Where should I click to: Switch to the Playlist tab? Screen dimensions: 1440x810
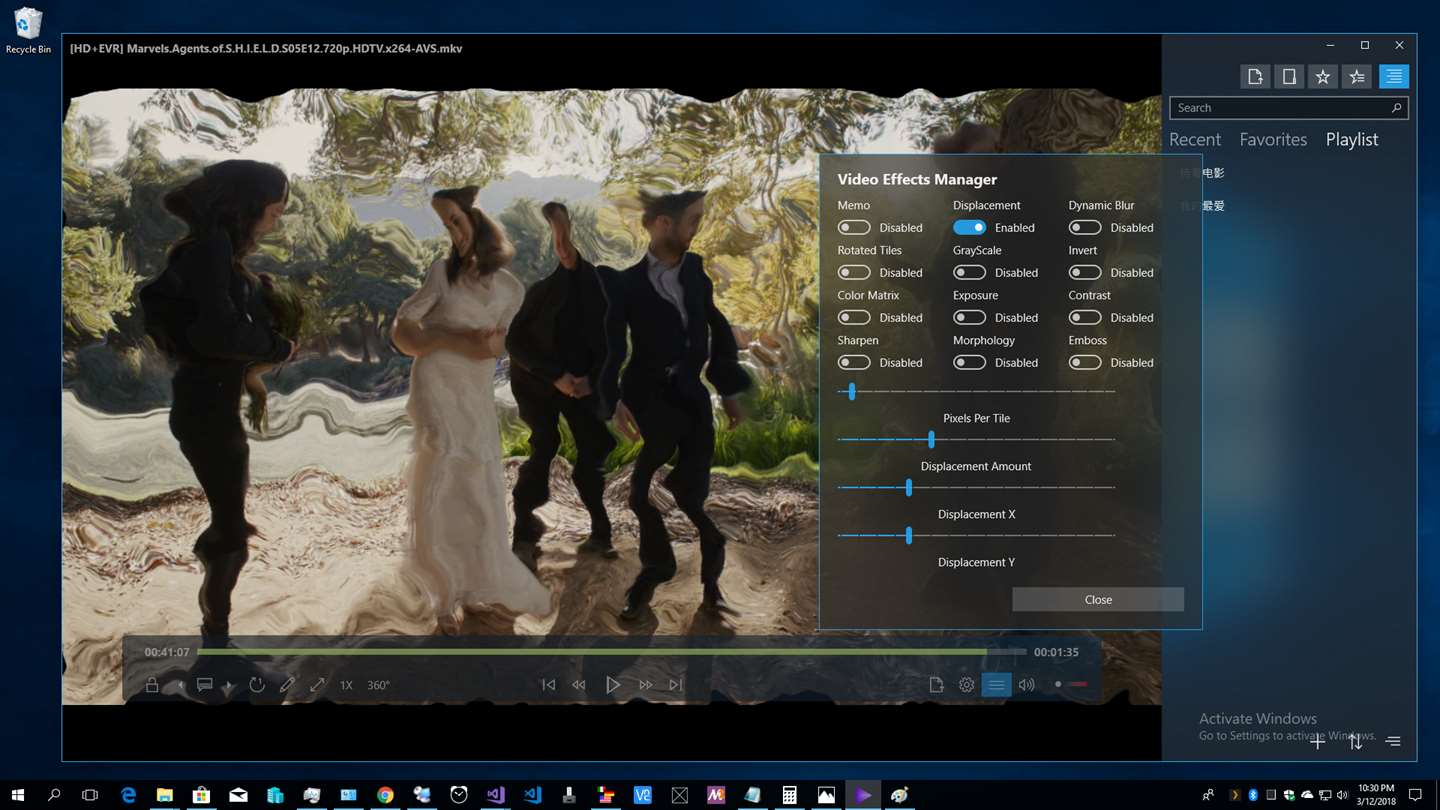[x=1352, y=140]
